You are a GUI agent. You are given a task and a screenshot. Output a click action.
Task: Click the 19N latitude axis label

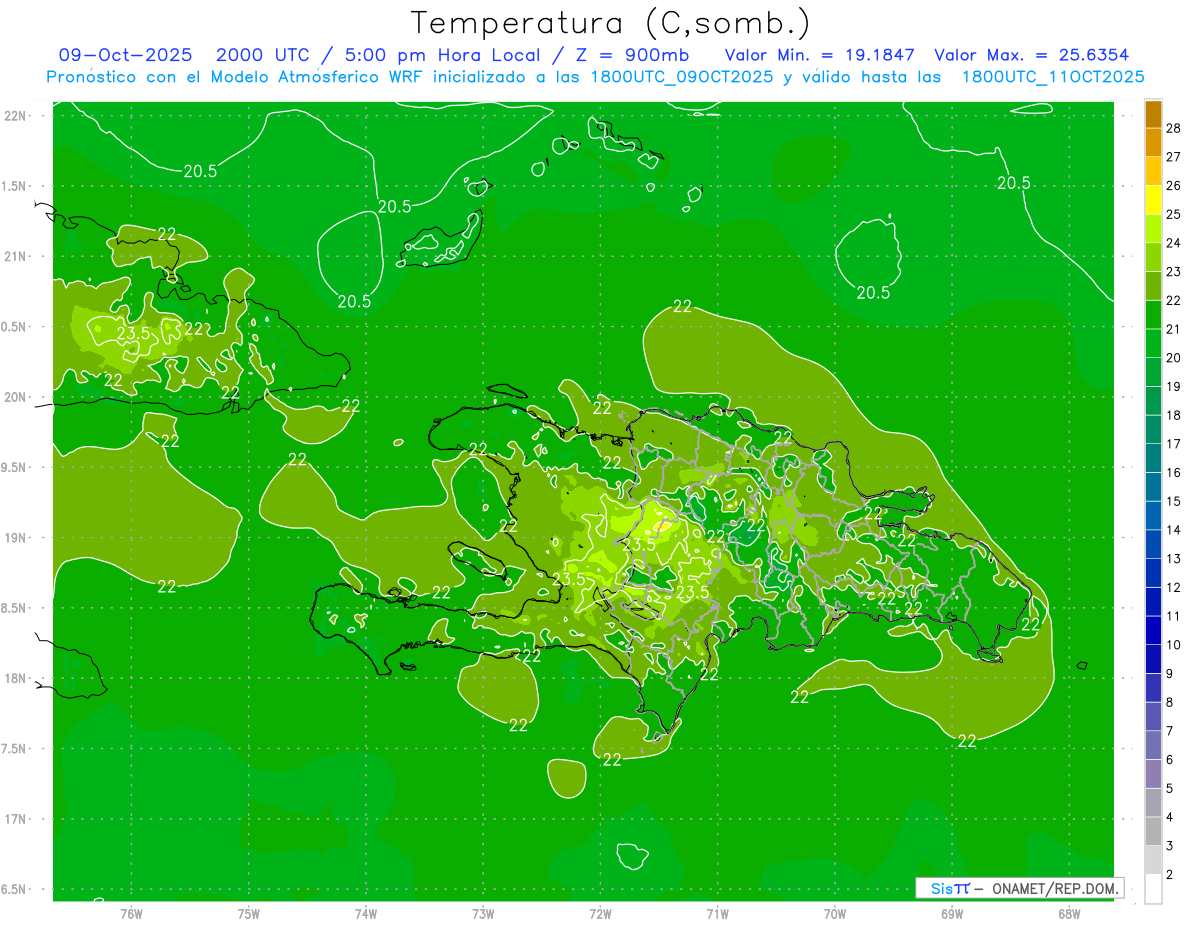pos(15,537)
